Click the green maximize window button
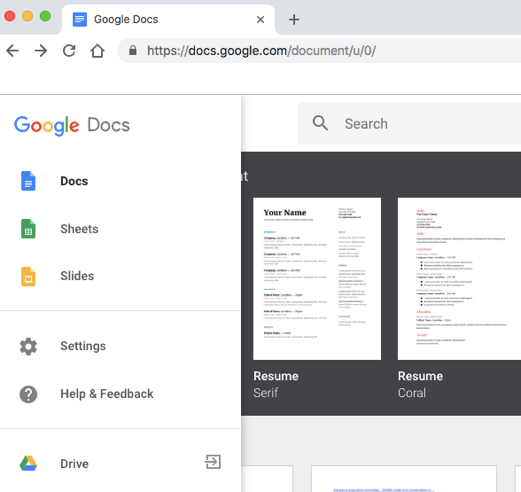 coord(45,16)
